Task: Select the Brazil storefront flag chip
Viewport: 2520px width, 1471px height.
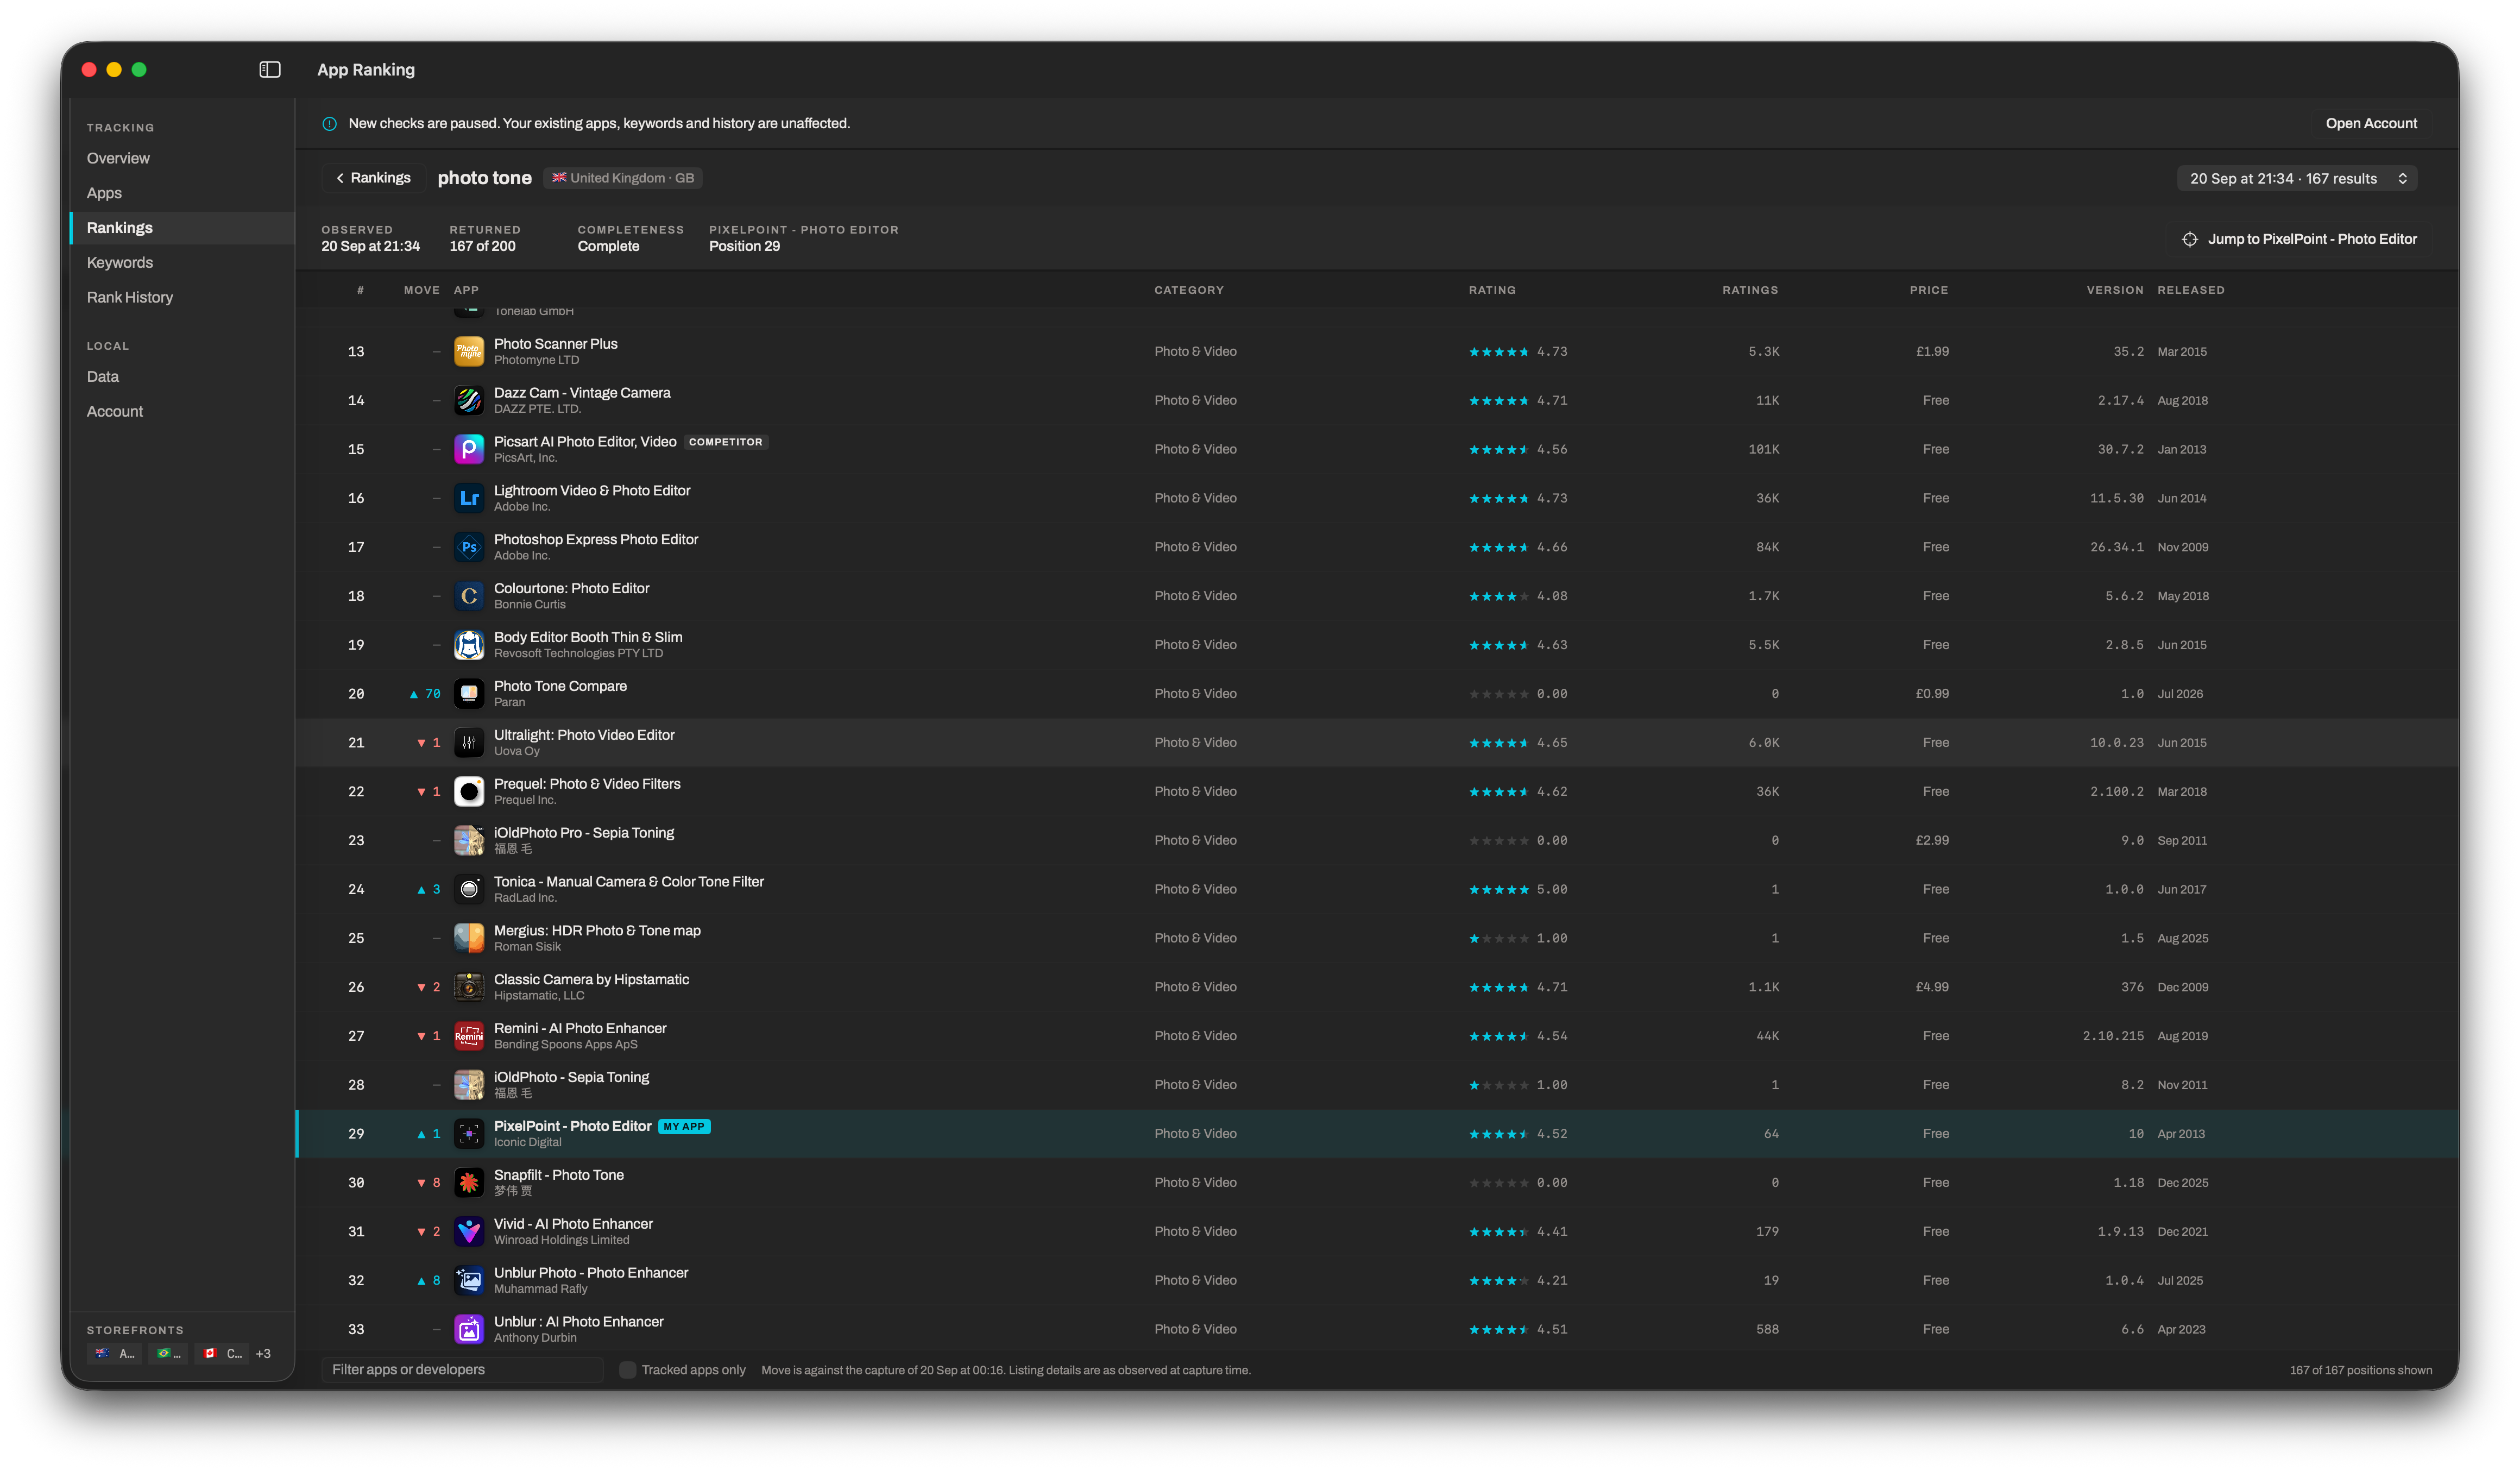Action: click(x=168, y=1354)
